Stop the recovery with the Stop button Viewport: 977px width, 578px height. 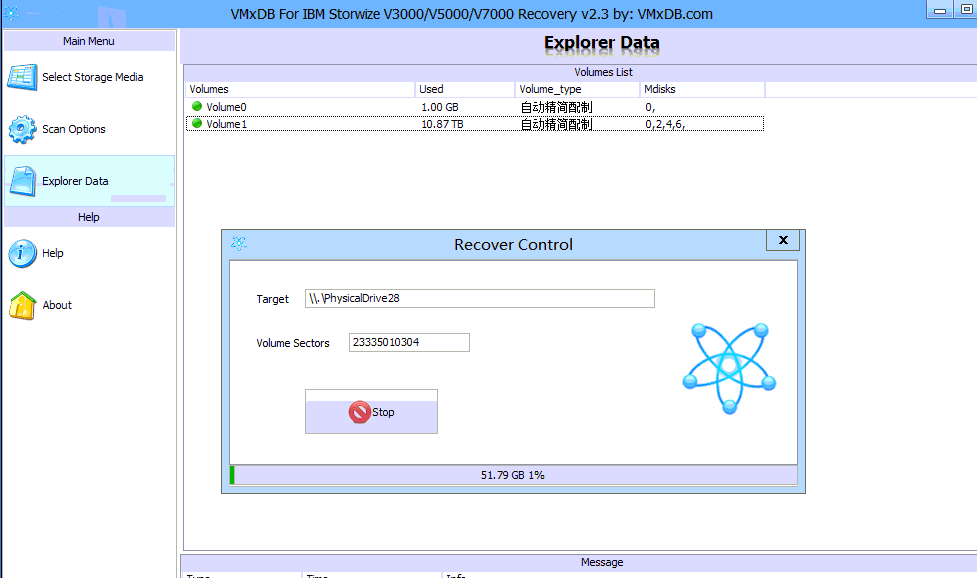[371, 412]
